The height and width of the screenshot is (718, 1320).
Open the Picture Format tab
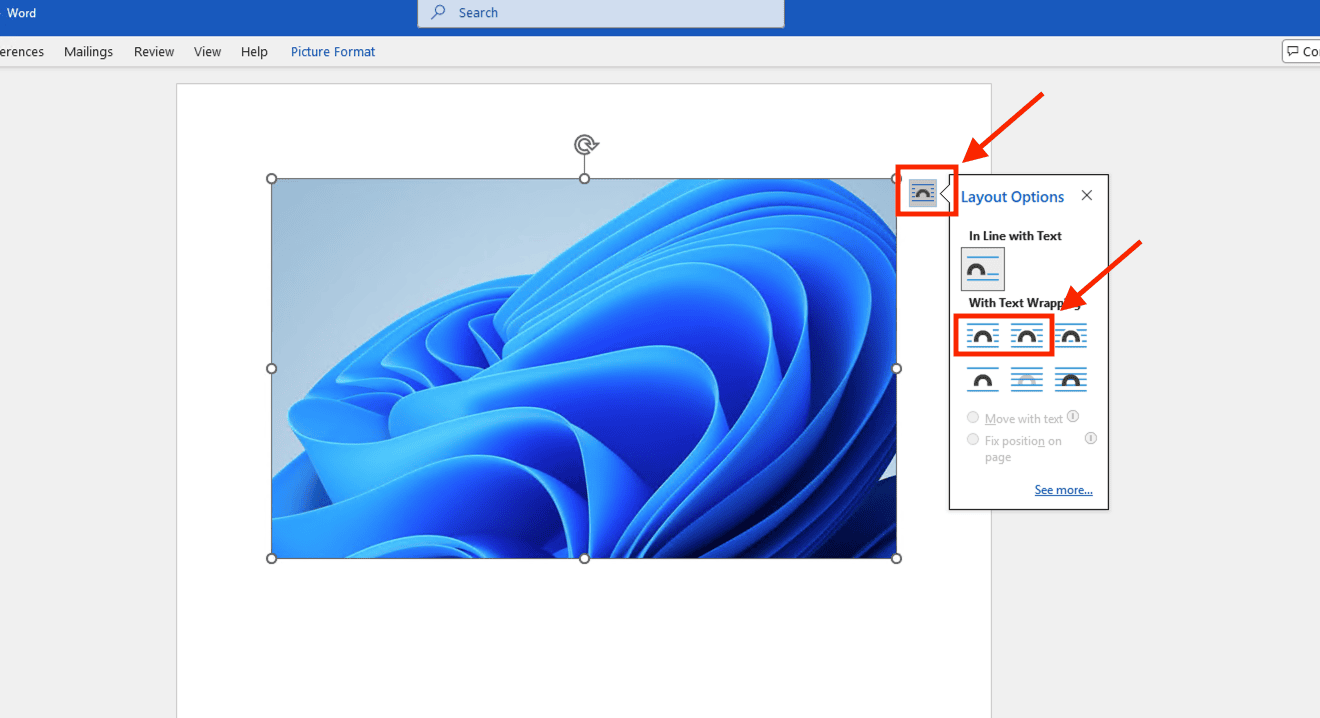(333, 52)
